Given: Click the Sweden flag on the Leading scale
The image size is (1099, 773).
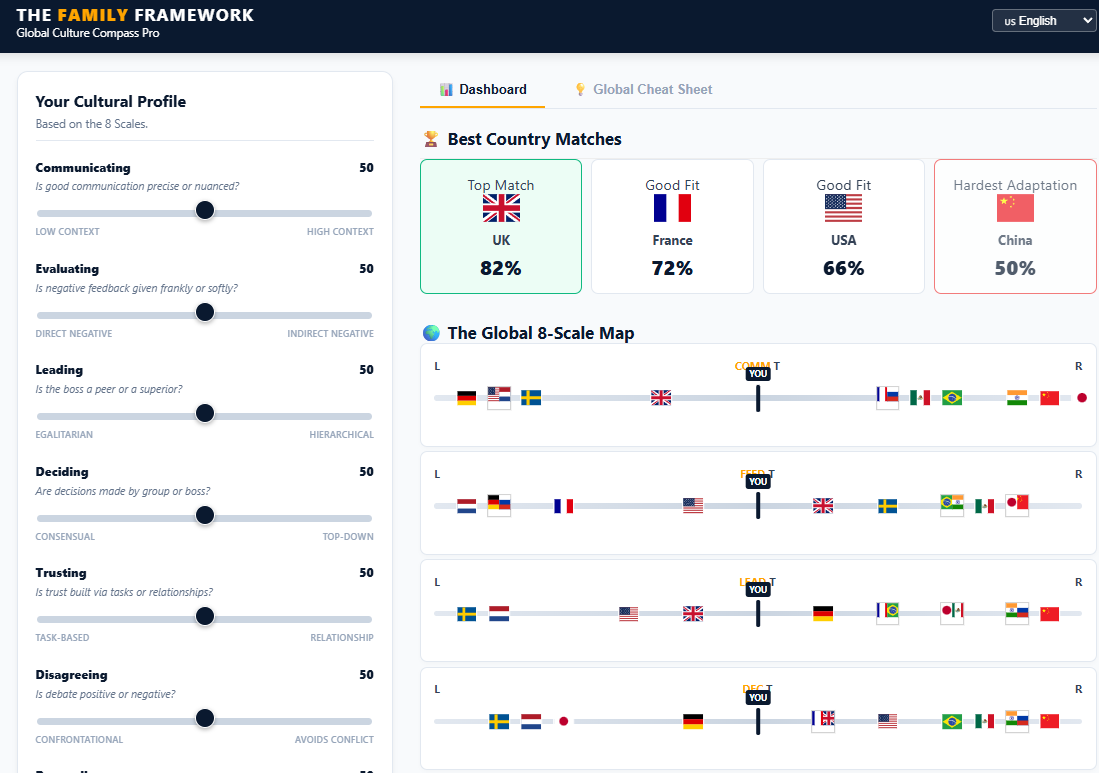Looking at the screenshot, I should (x=466, y=612).
